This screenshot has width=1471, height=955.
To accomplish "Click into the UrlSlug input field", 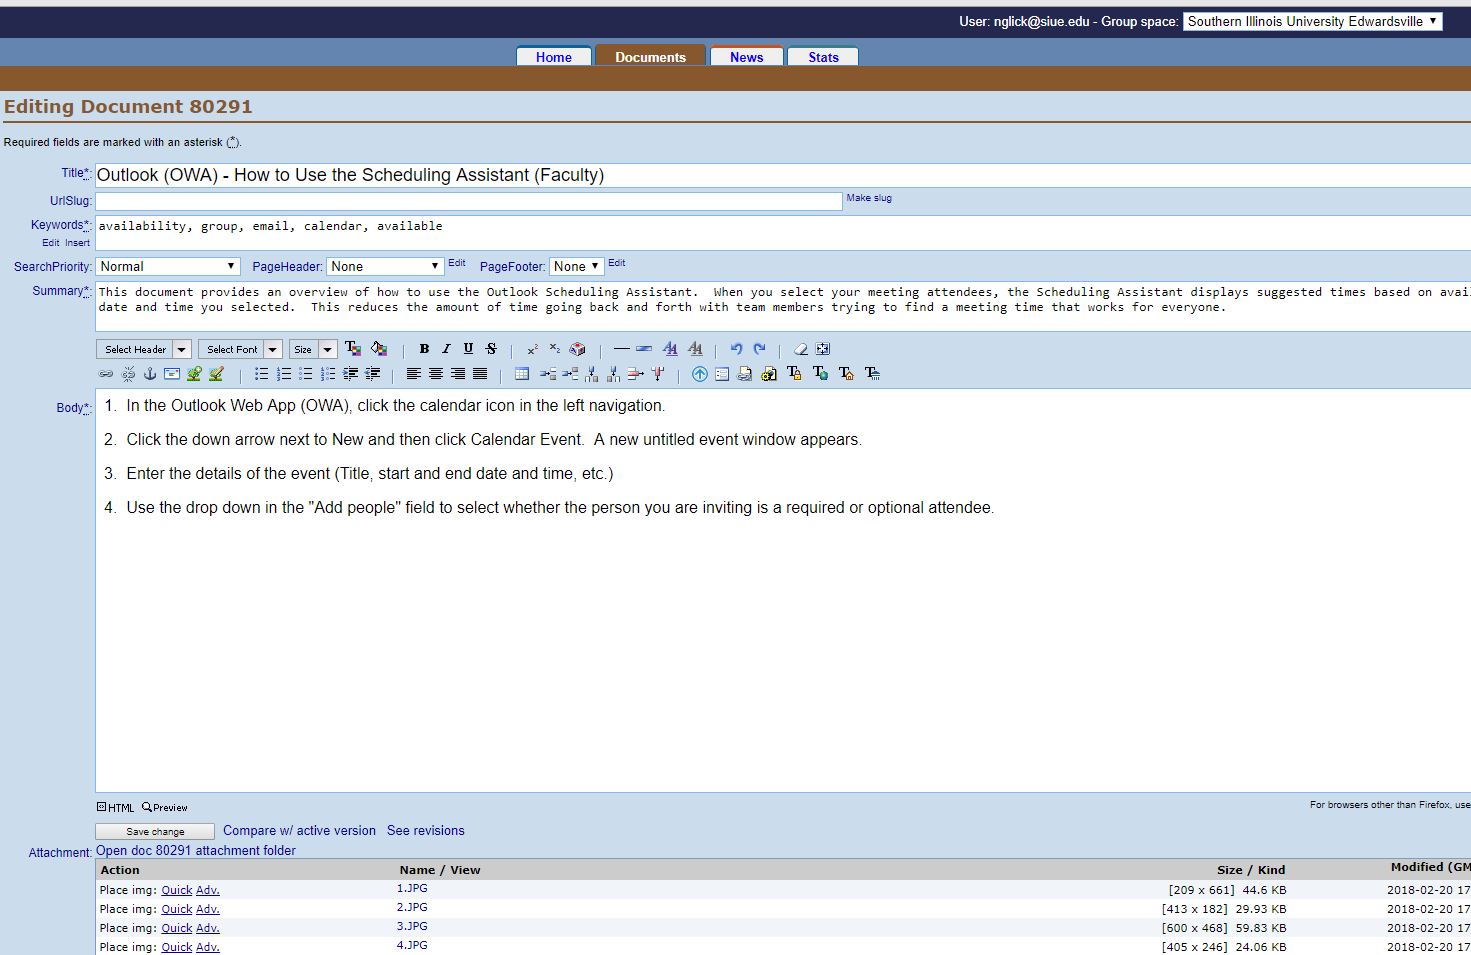I will tap(468, 201).
